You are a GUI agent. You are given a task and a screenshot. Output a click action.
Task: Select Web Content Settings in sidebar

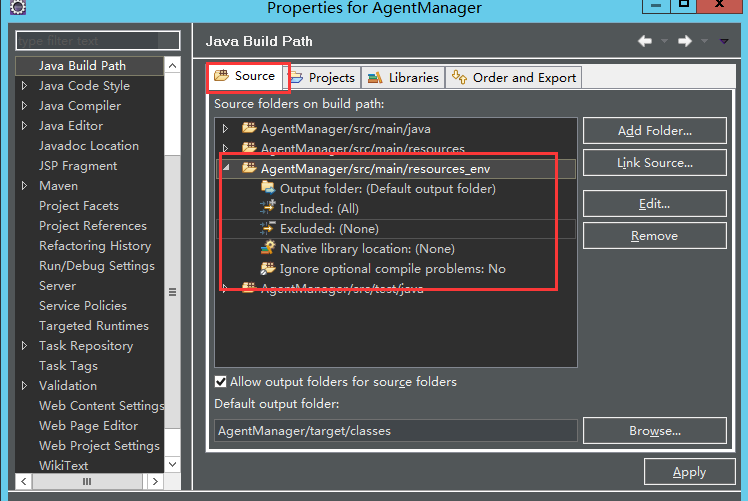point(101,406)
